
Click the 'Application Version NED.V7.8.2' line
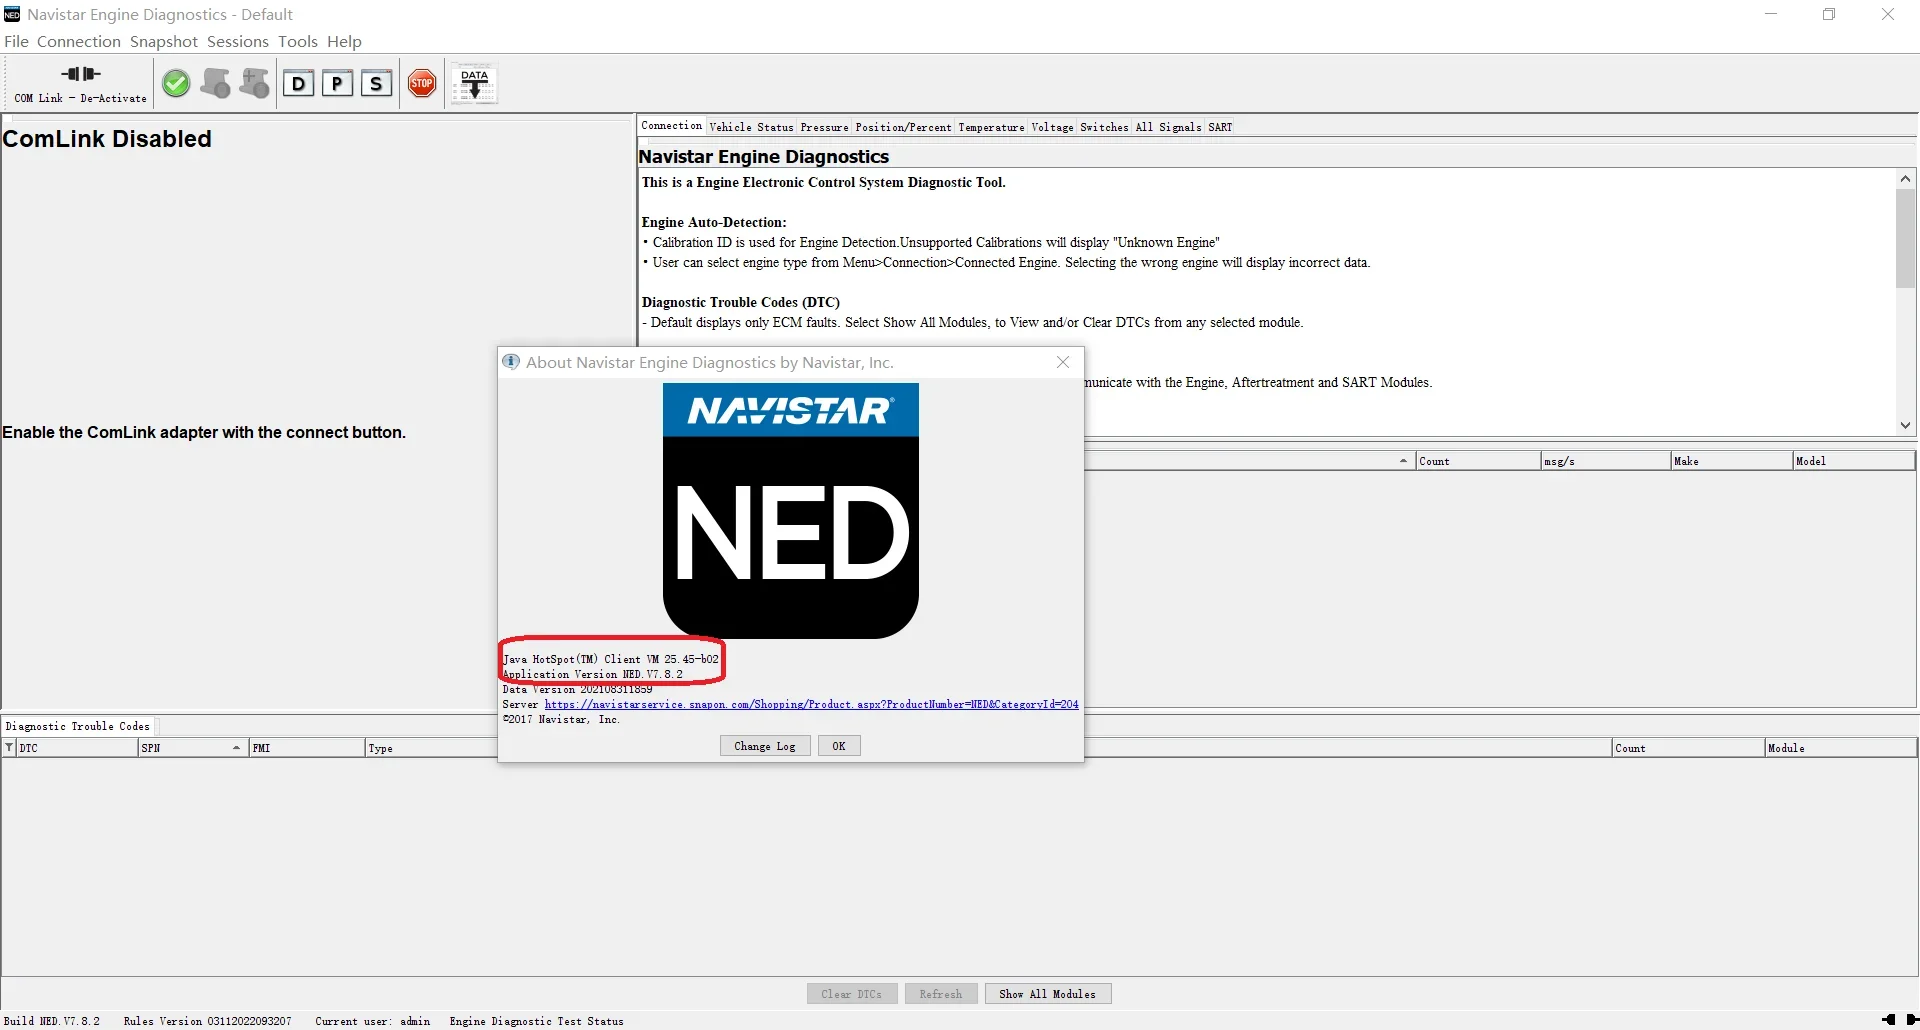click(x=593, y=674)
